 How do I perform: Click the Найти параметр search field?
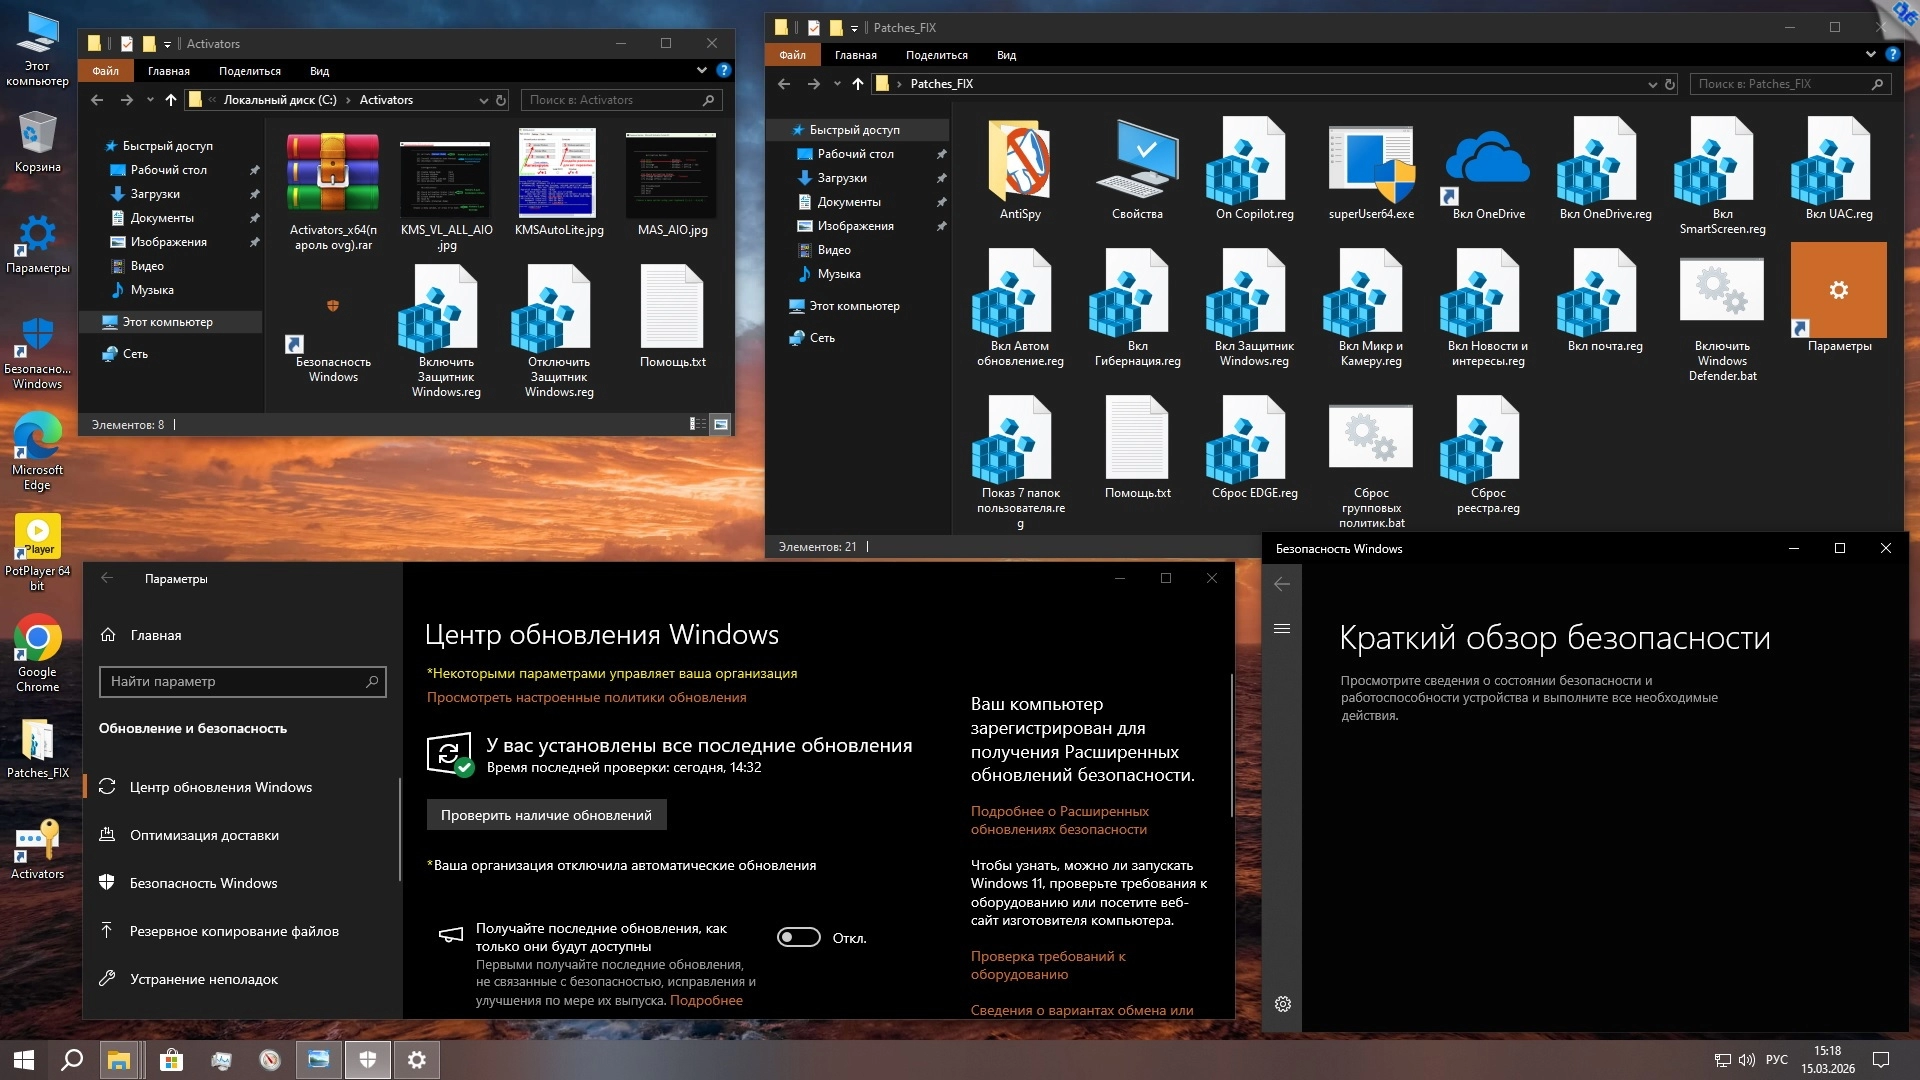click(242, 682)
